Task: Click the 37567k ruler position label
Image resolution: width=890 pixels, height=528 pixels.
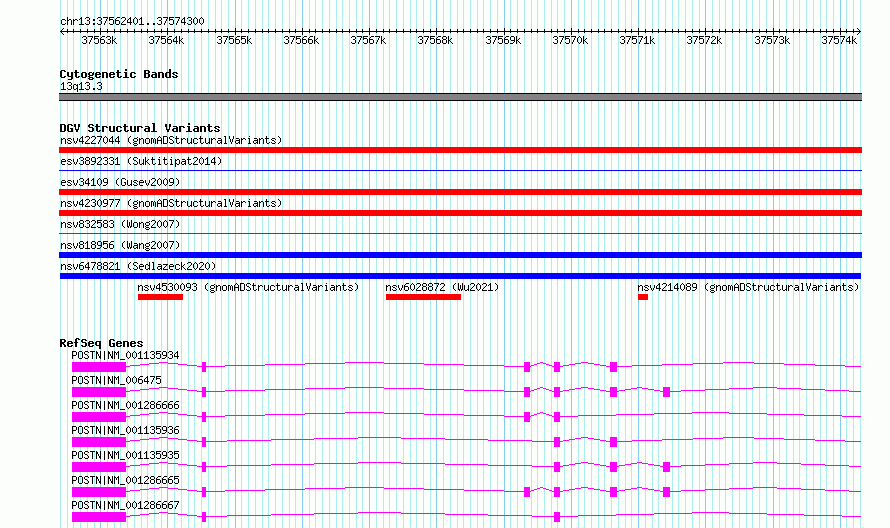Action: pos(368,40)
